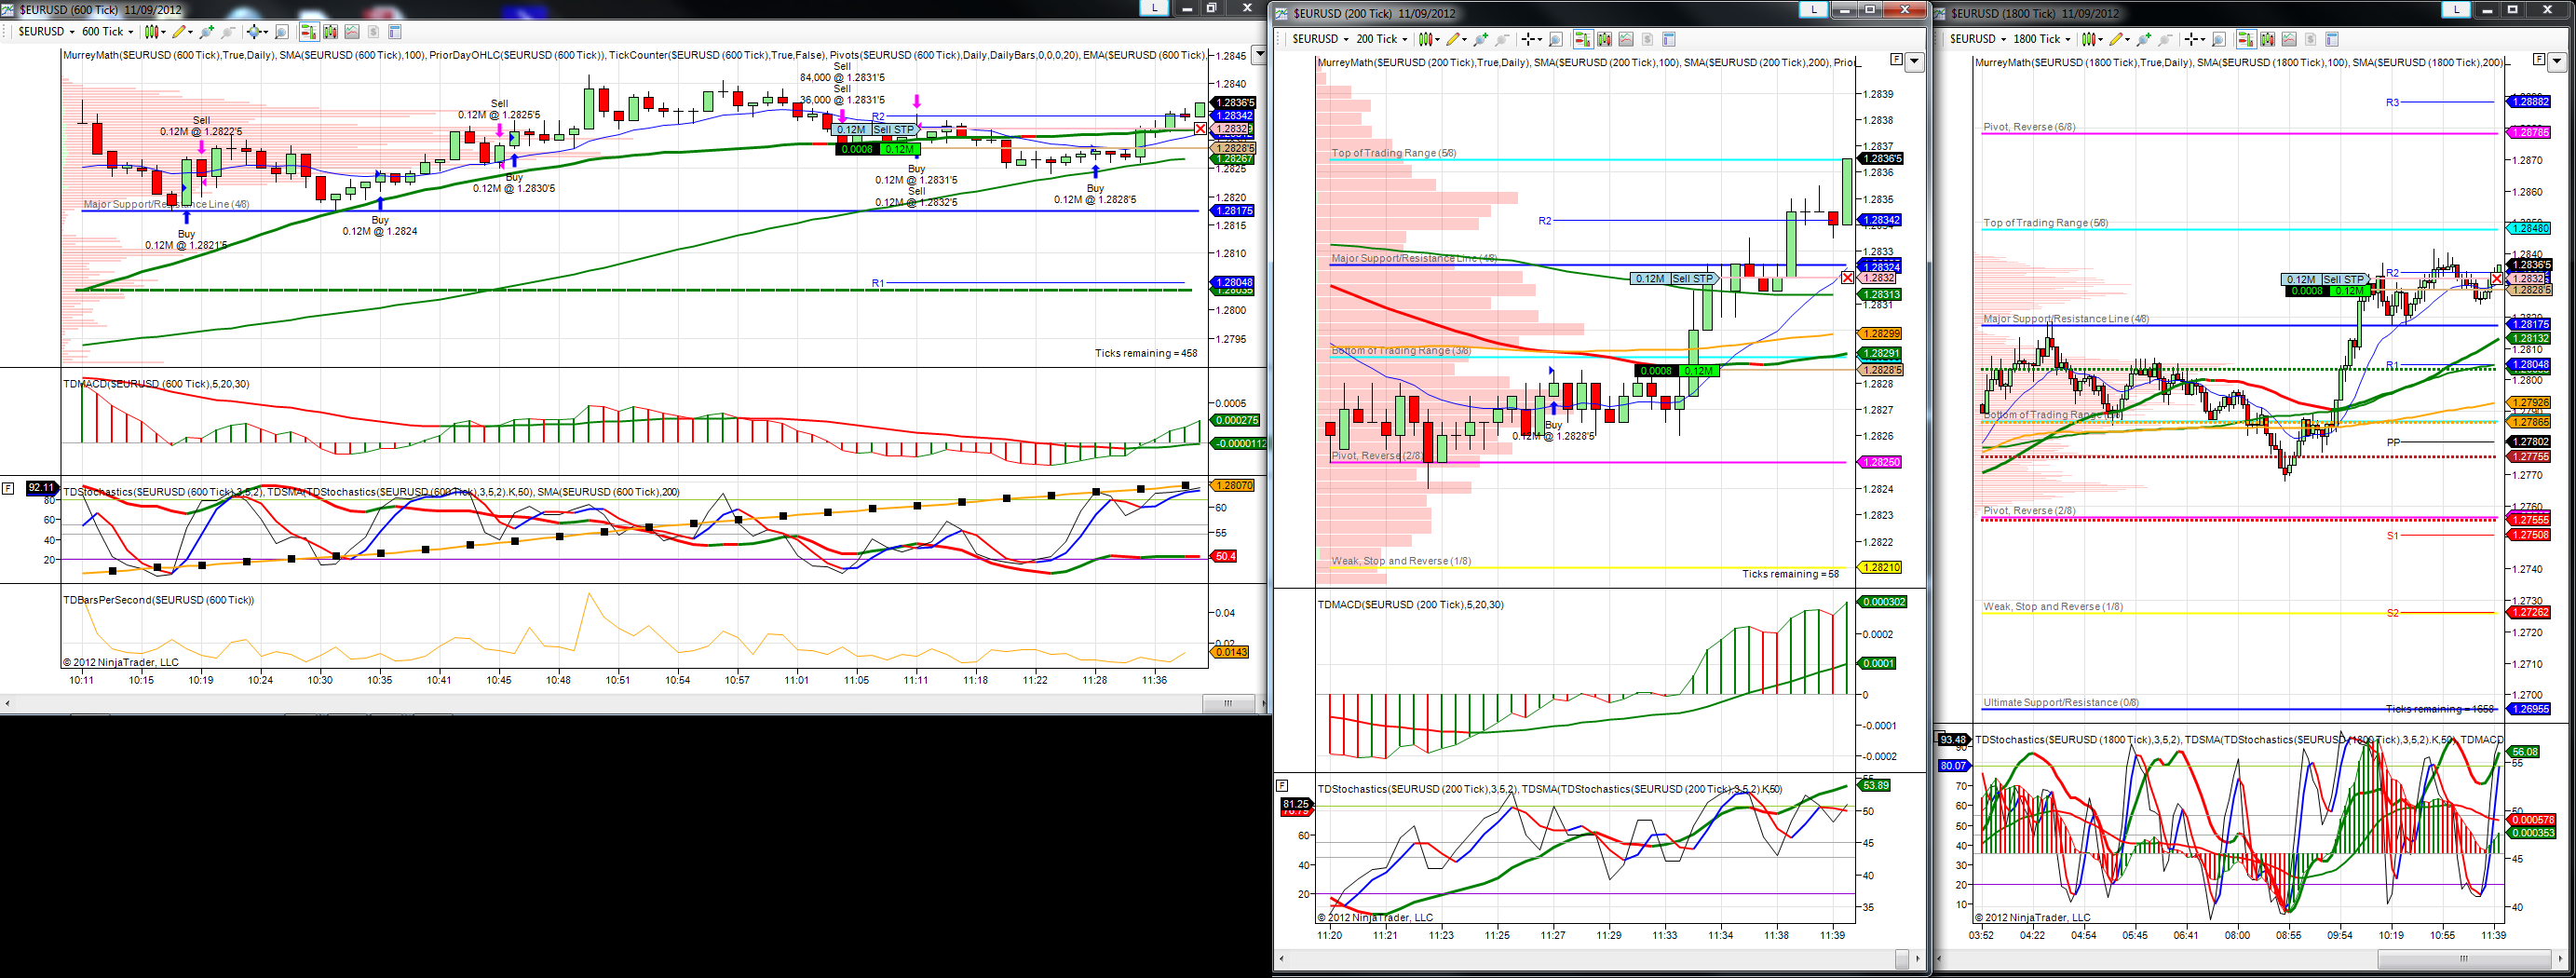Toggle Chart Trader in the 600 Tick toolbar

pos(310,32)
